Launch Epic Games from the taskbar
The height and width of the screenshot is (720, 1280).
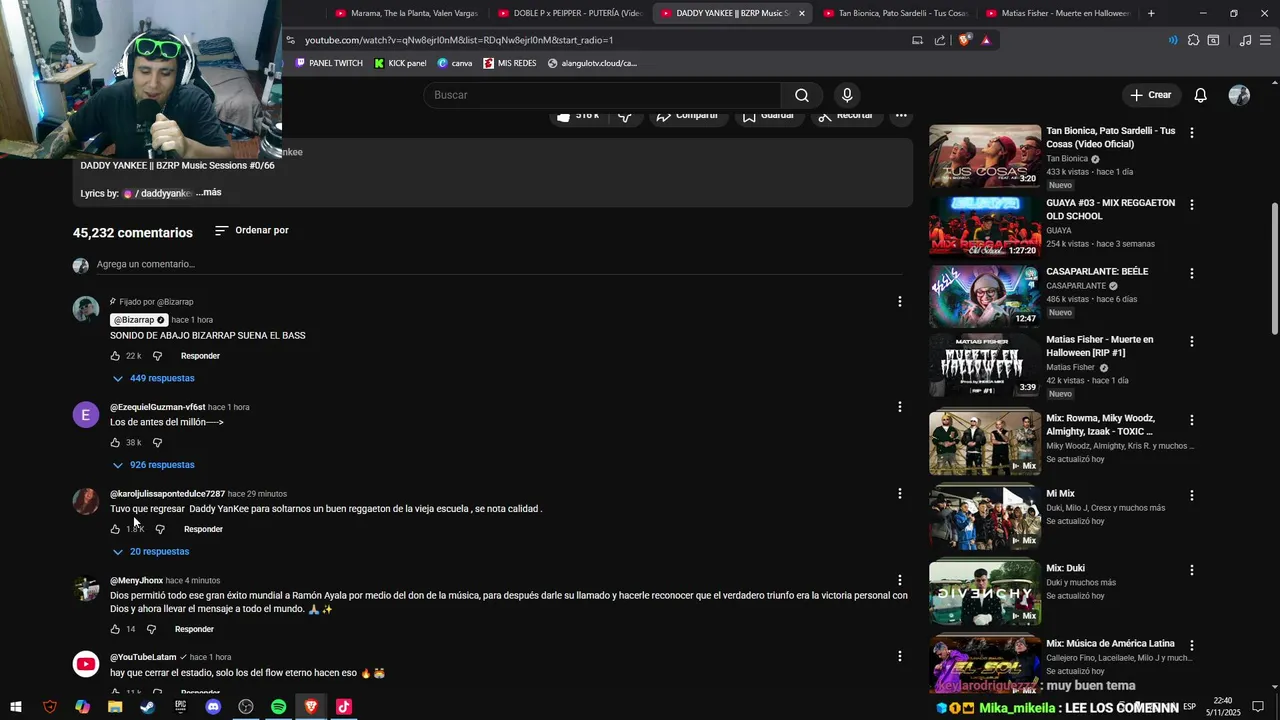pyautogui.click(x=180, y=707)
